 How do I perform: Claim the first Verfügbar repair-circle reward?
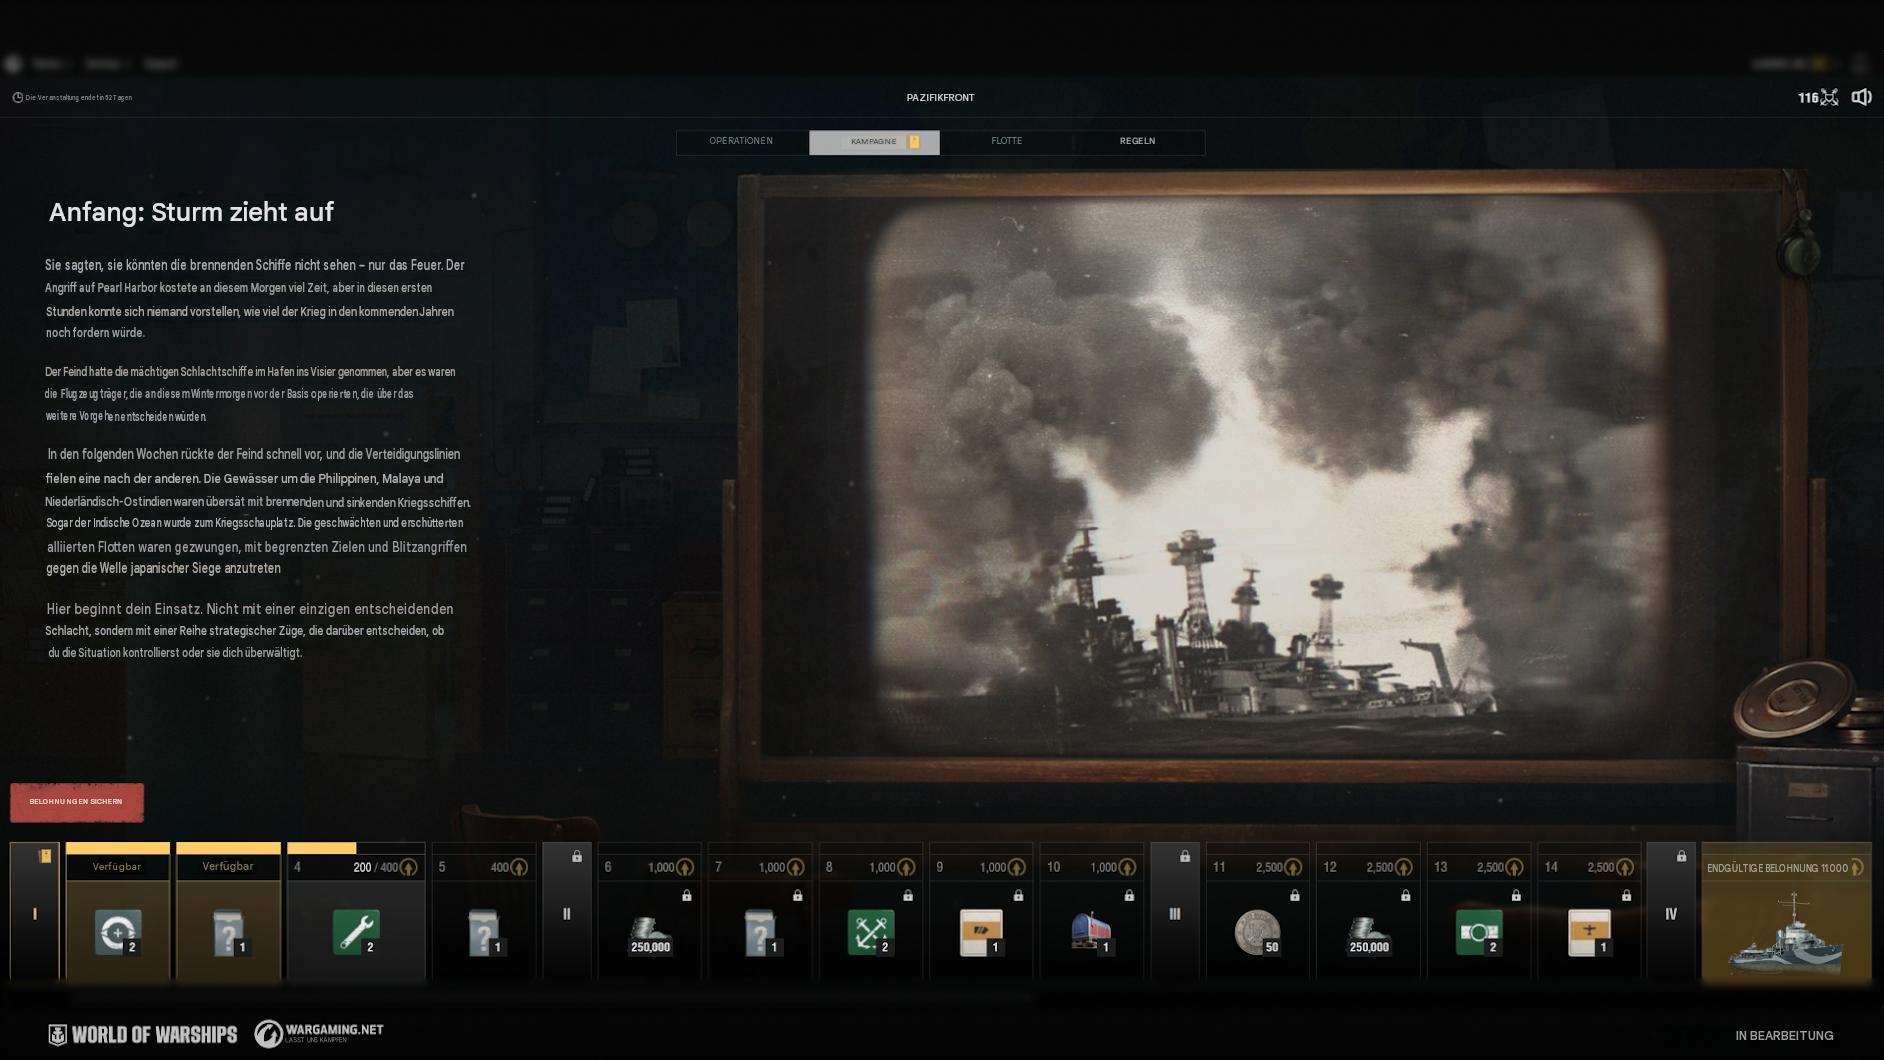(x=118, y=932)
